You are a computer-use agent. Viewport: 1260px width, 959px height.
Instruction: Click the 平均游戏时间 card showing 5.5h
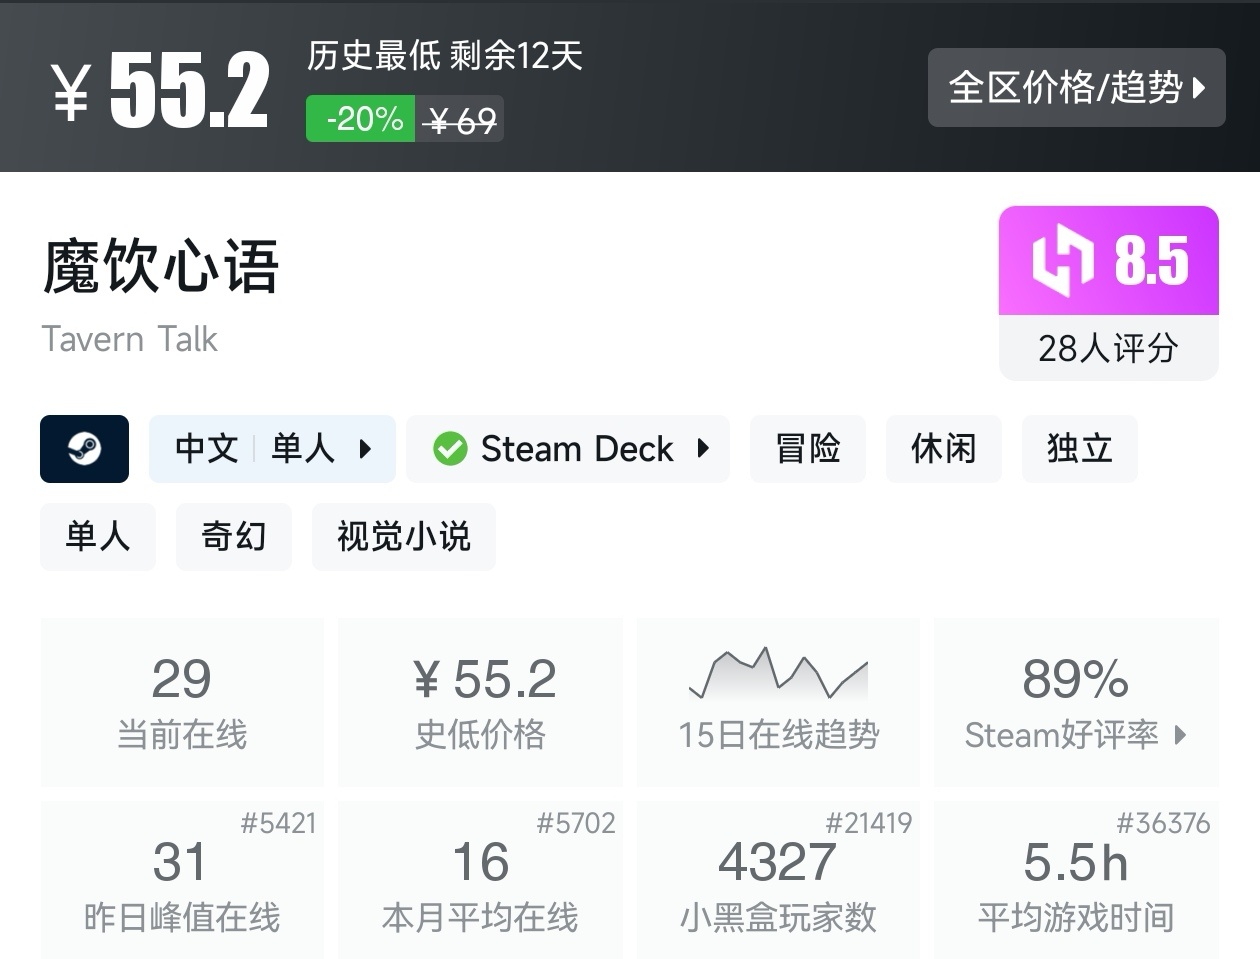1076,880
